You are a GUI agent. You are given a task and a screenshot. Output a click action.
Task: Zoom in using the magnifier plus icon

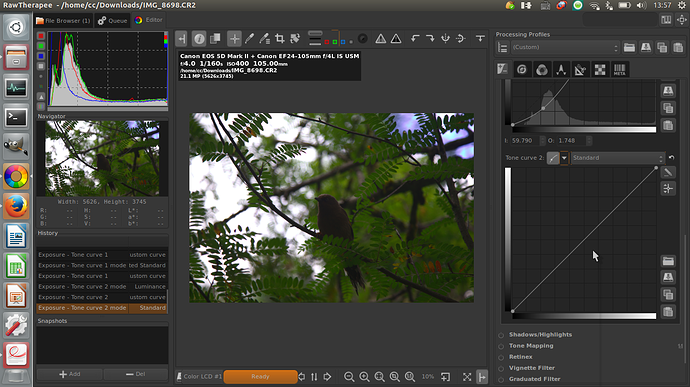(x=364, y=376)
